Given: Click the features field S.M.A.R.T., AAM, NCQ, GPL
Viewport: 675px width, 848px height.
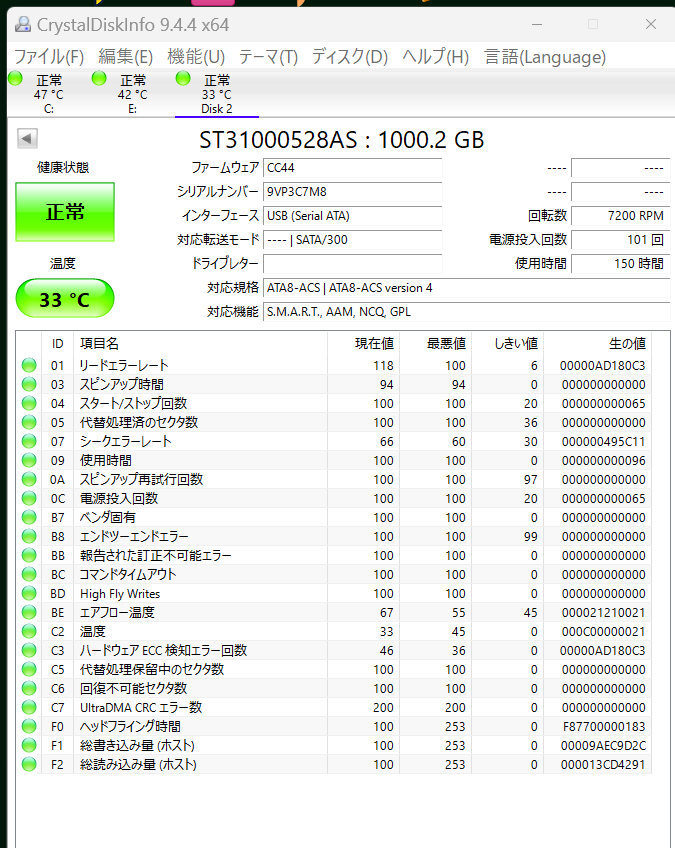Looking at the screenshot, I should click(466, 312).
